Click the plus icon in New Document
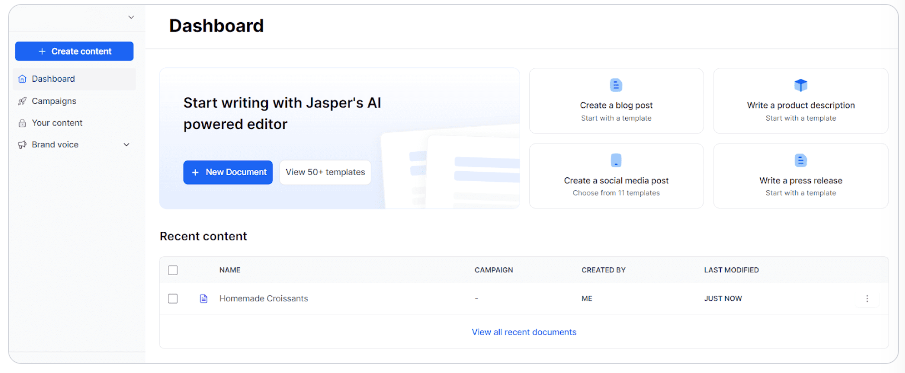The image size is (905, 373). pos(195,172)
